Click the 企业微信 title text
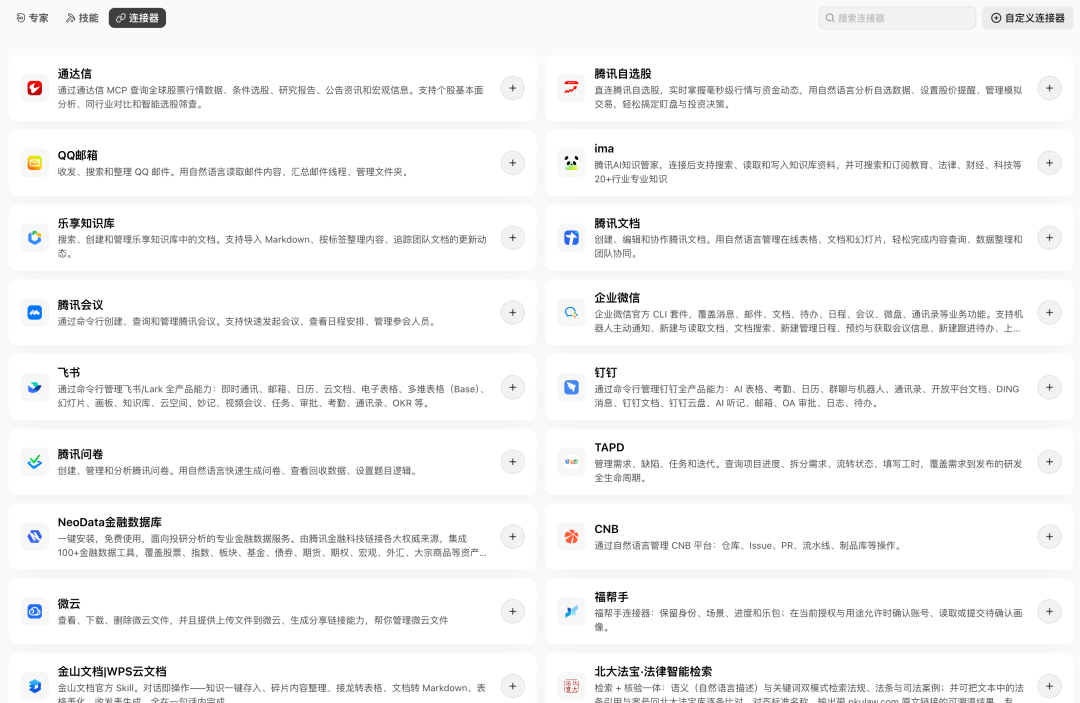The image size is (1080, 703). click(x=618, y=298)
